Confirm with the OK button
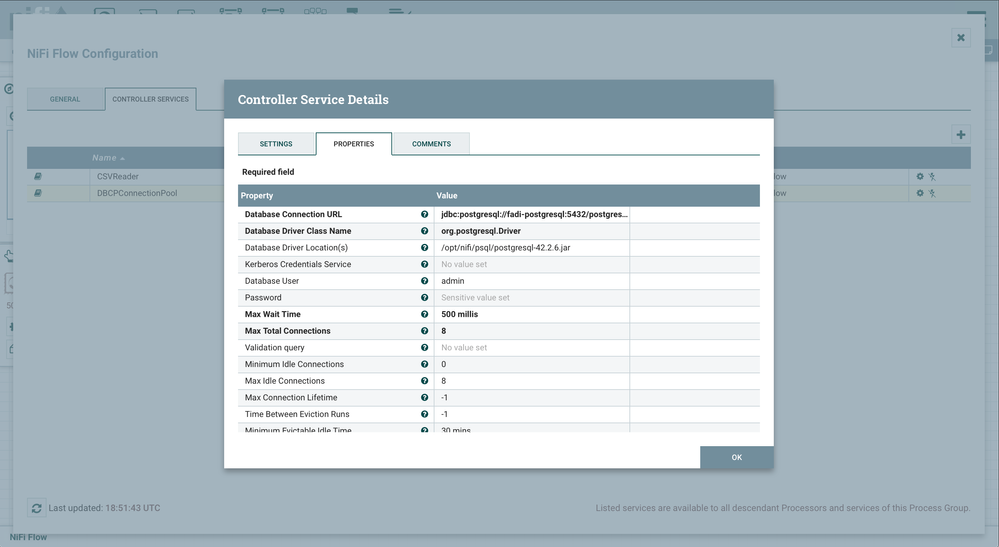This screenshot has width=999, height=547. coord(737,457)
